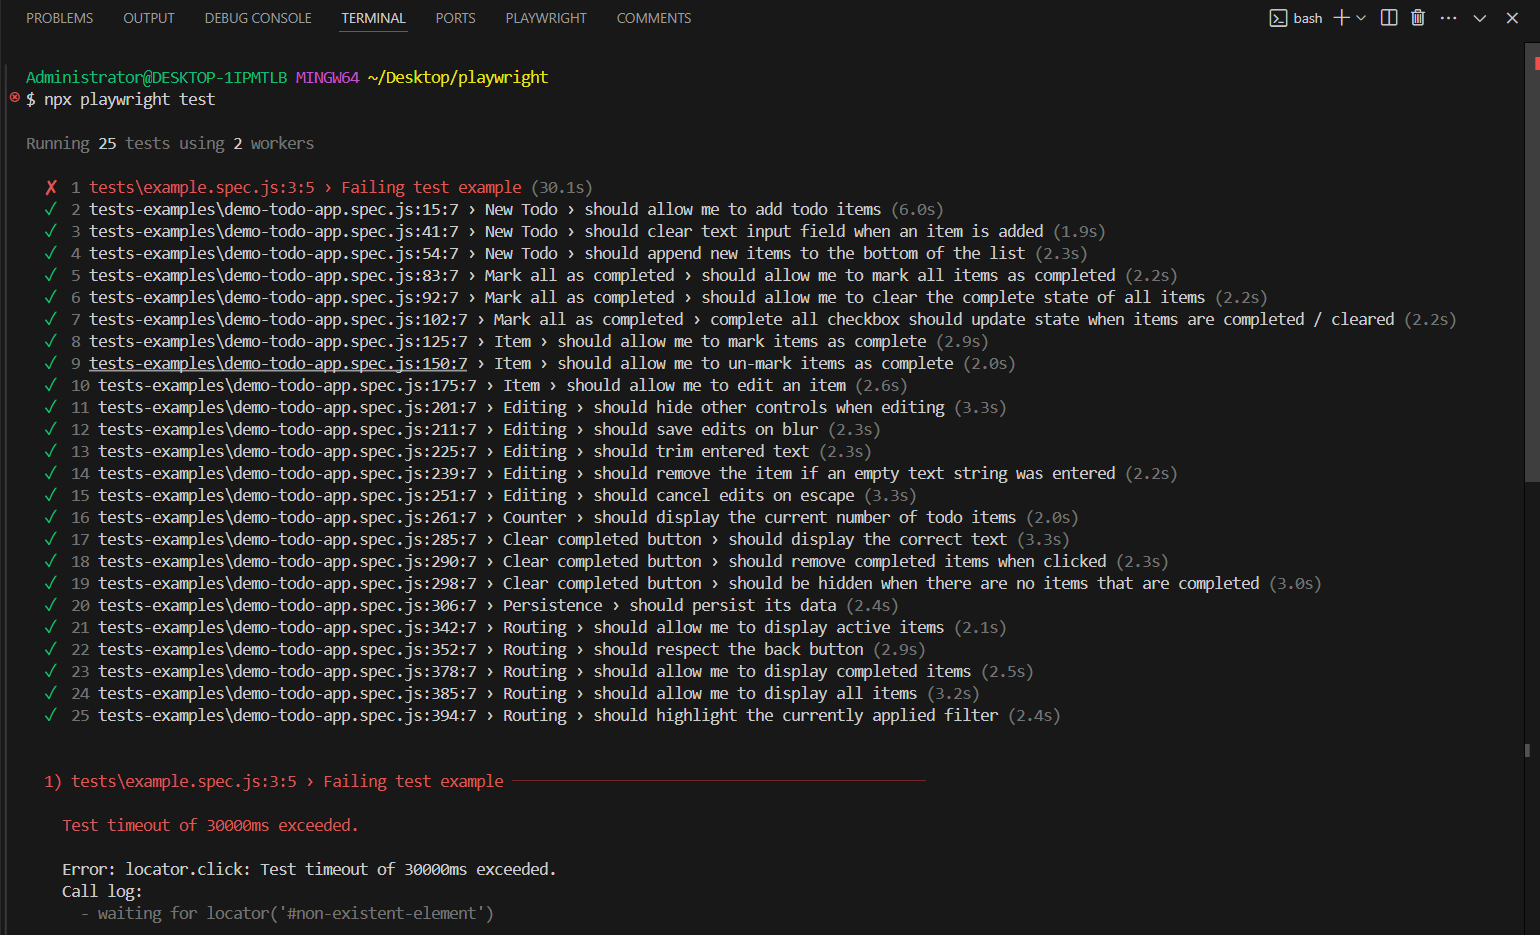The width and height of the screenshot is (1540, 935).
Task: Click 'should allow me to edit an item' text
Action: [706, 385]
